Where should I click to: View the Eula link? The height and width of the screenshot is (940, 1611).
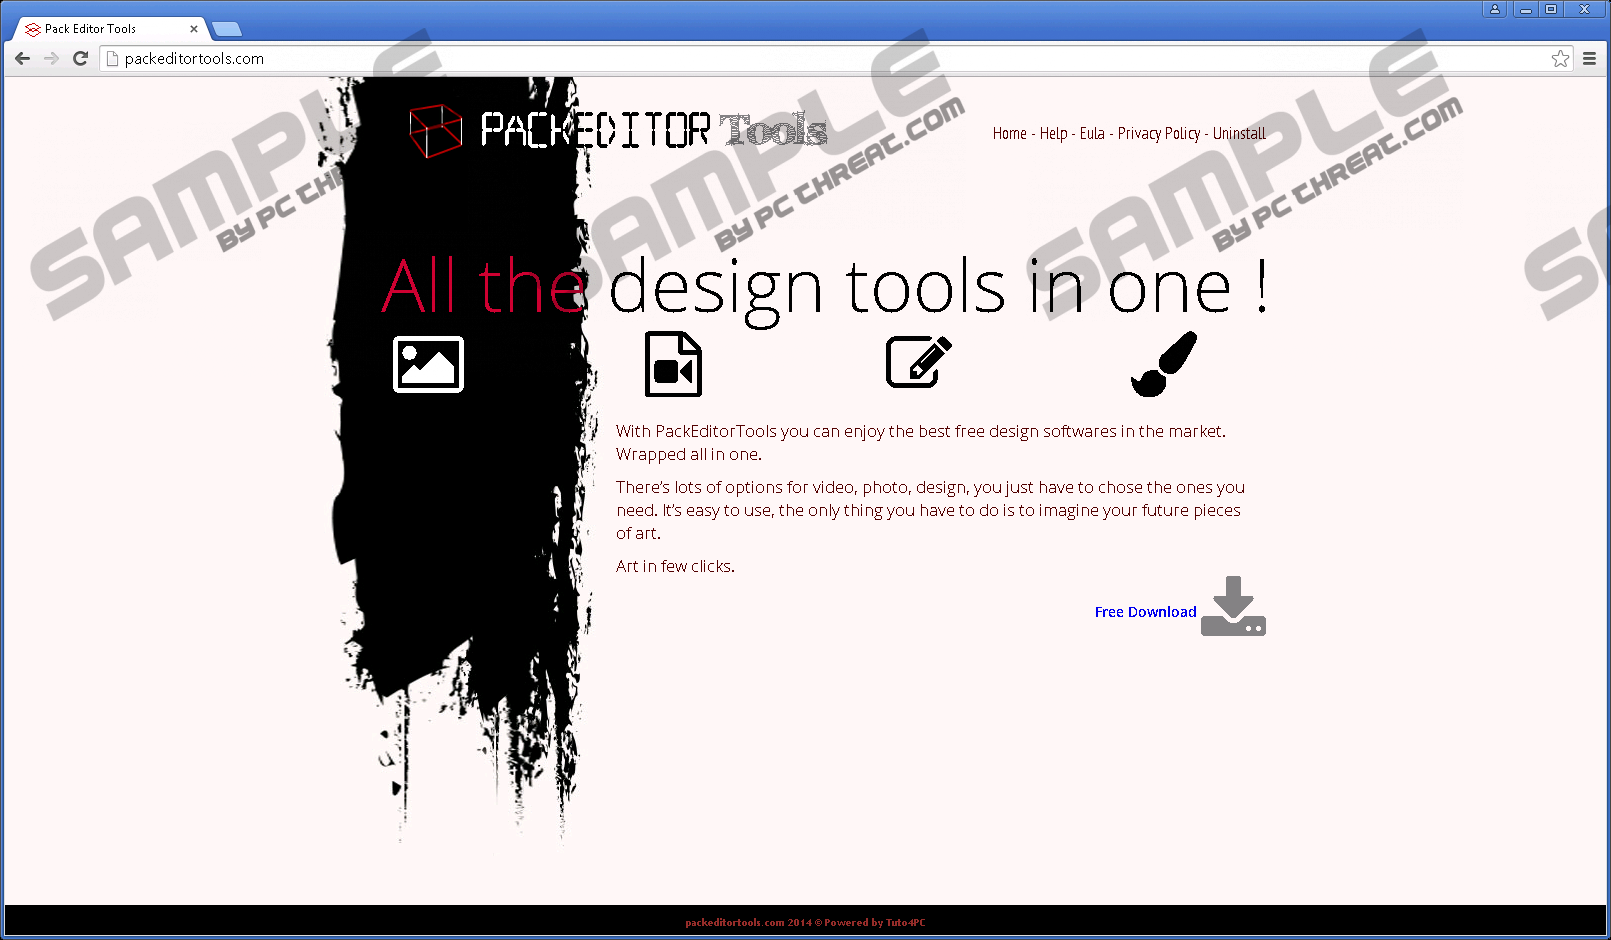pyautogui.click(x=1092, y=134)
